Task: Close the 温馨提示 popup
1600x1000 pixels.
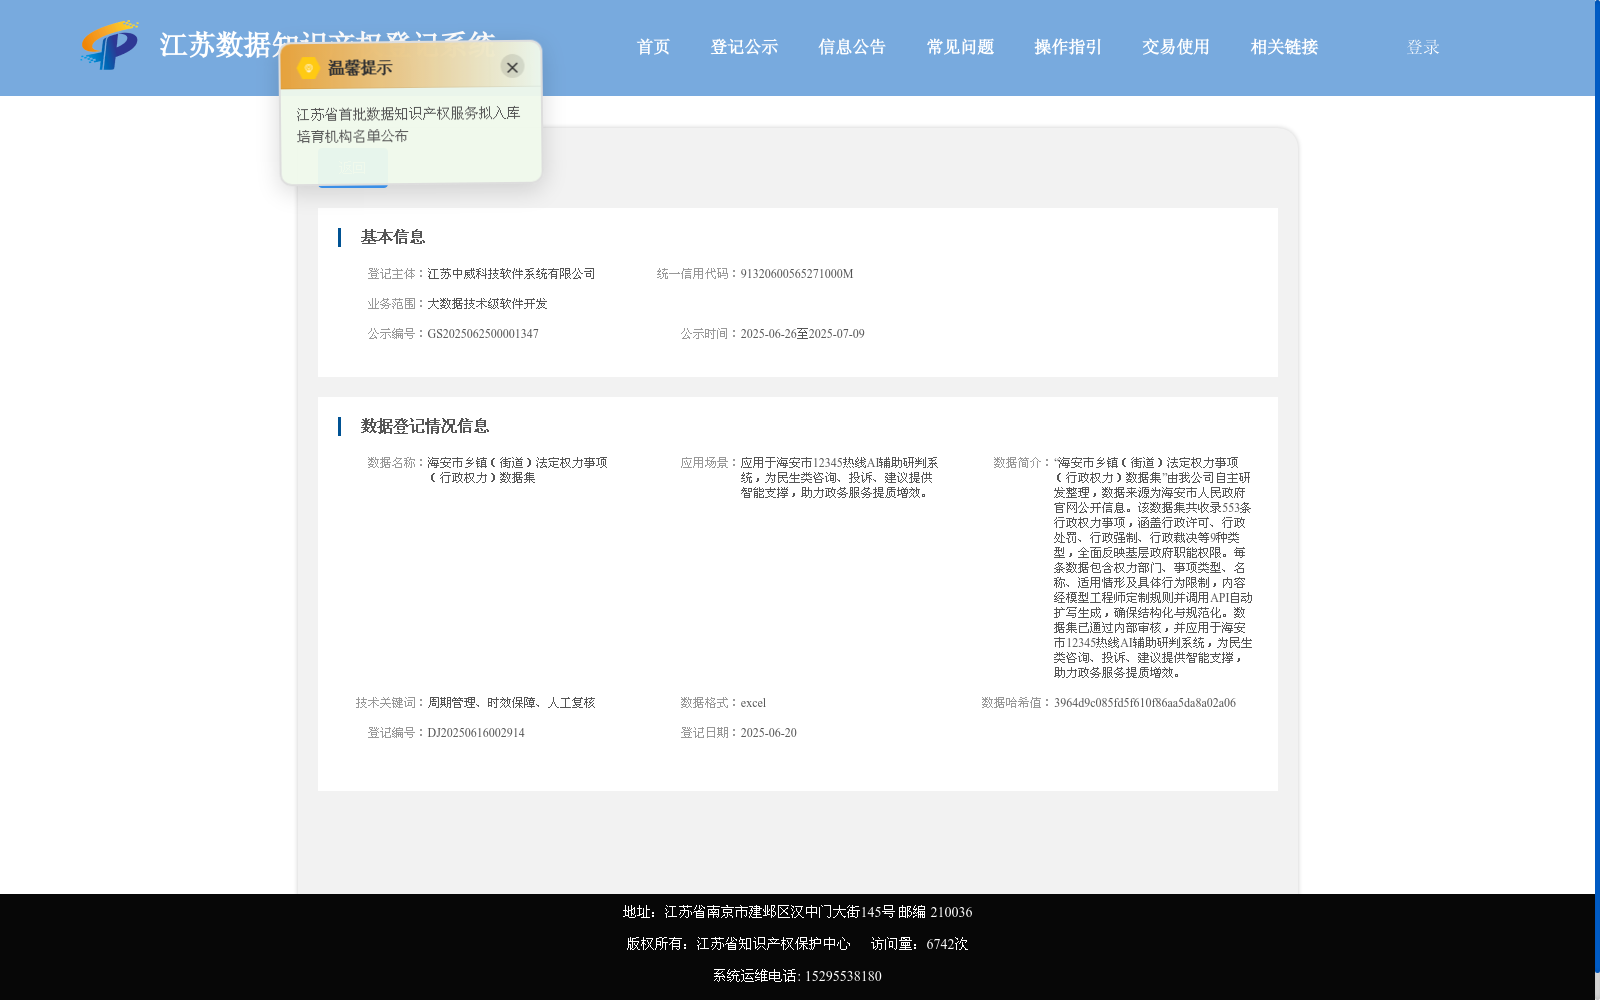Action: 512,67
